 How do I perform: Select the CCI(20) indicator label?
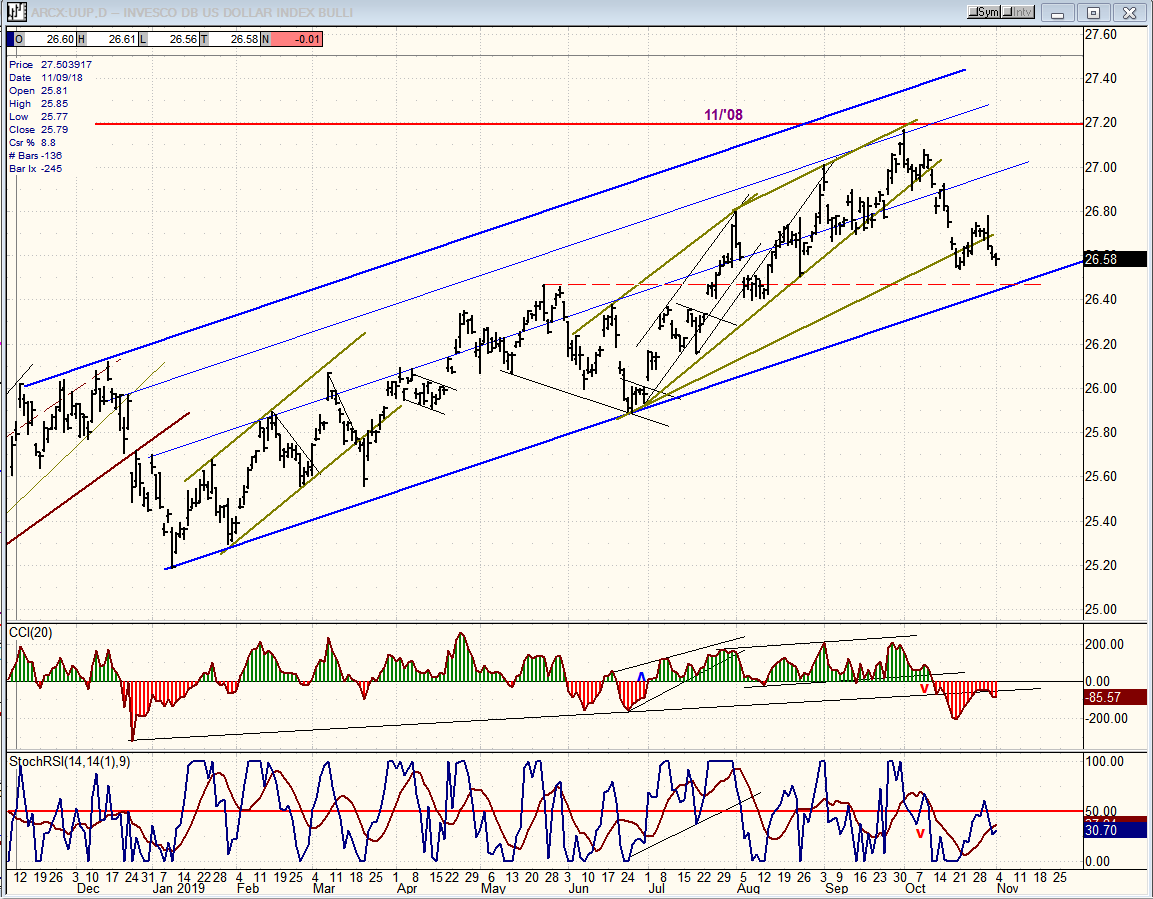(x=31, y=633)
